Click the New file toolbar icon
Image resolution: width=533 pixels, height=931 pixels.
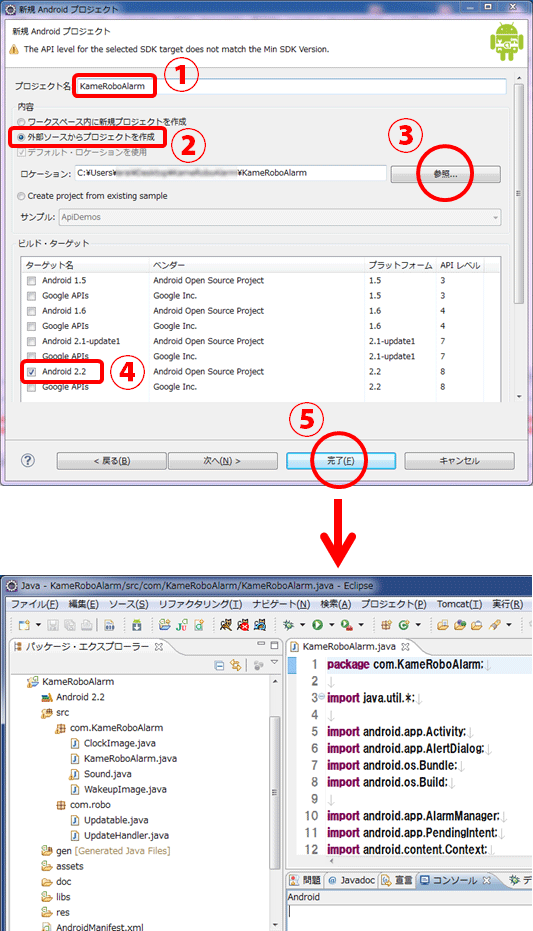coord(24,625)
